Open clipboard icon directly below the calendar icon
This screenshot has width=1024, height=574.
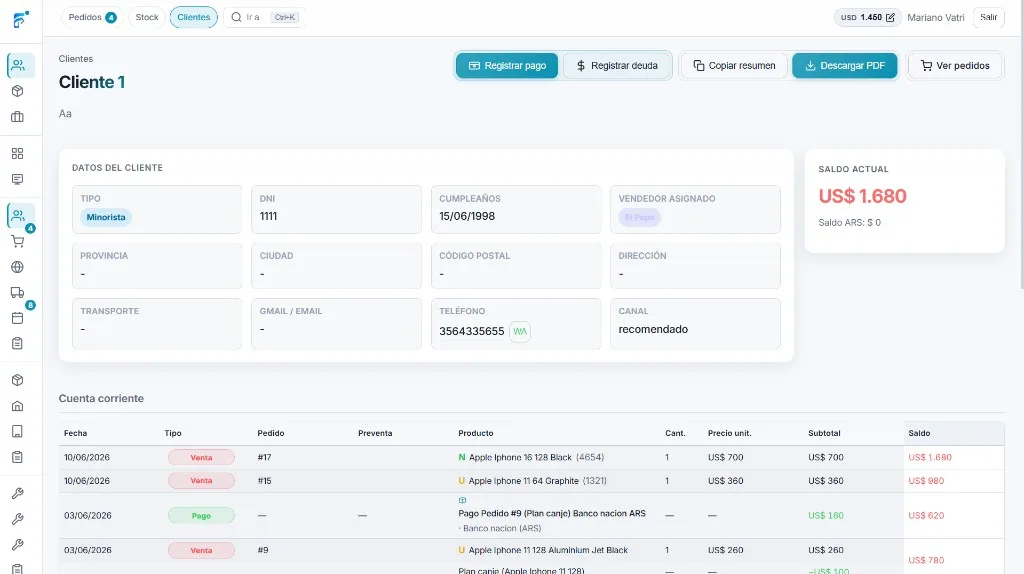point(18,343)
